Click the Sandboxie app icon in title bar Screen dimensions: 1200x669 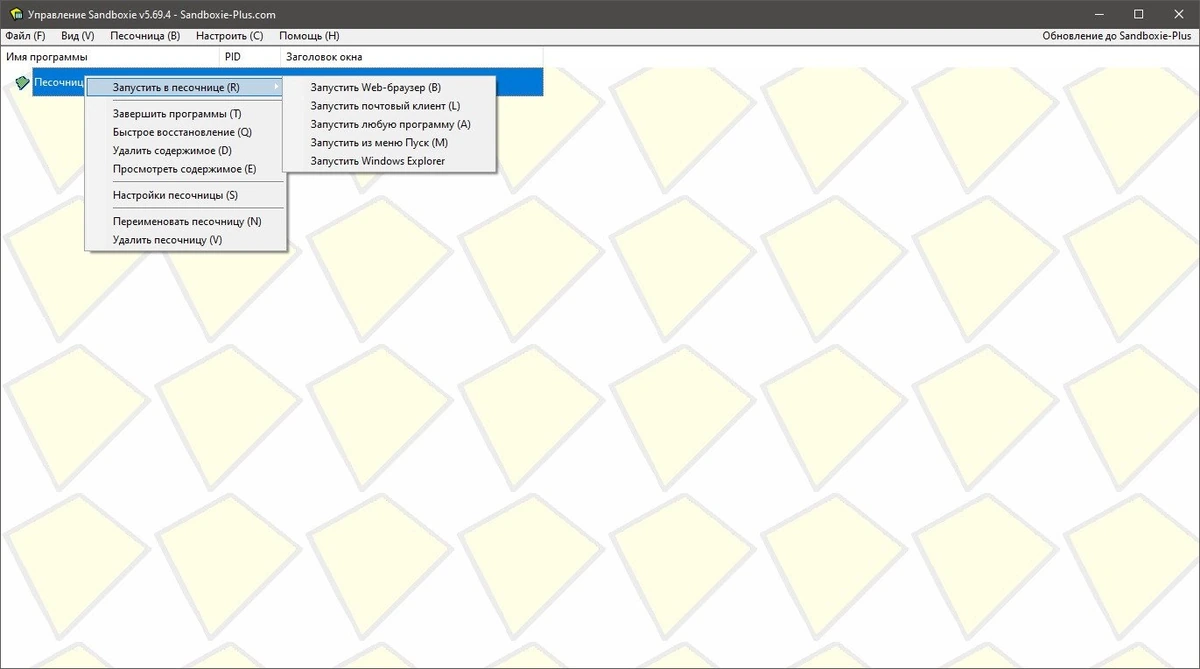coord(15,15)
